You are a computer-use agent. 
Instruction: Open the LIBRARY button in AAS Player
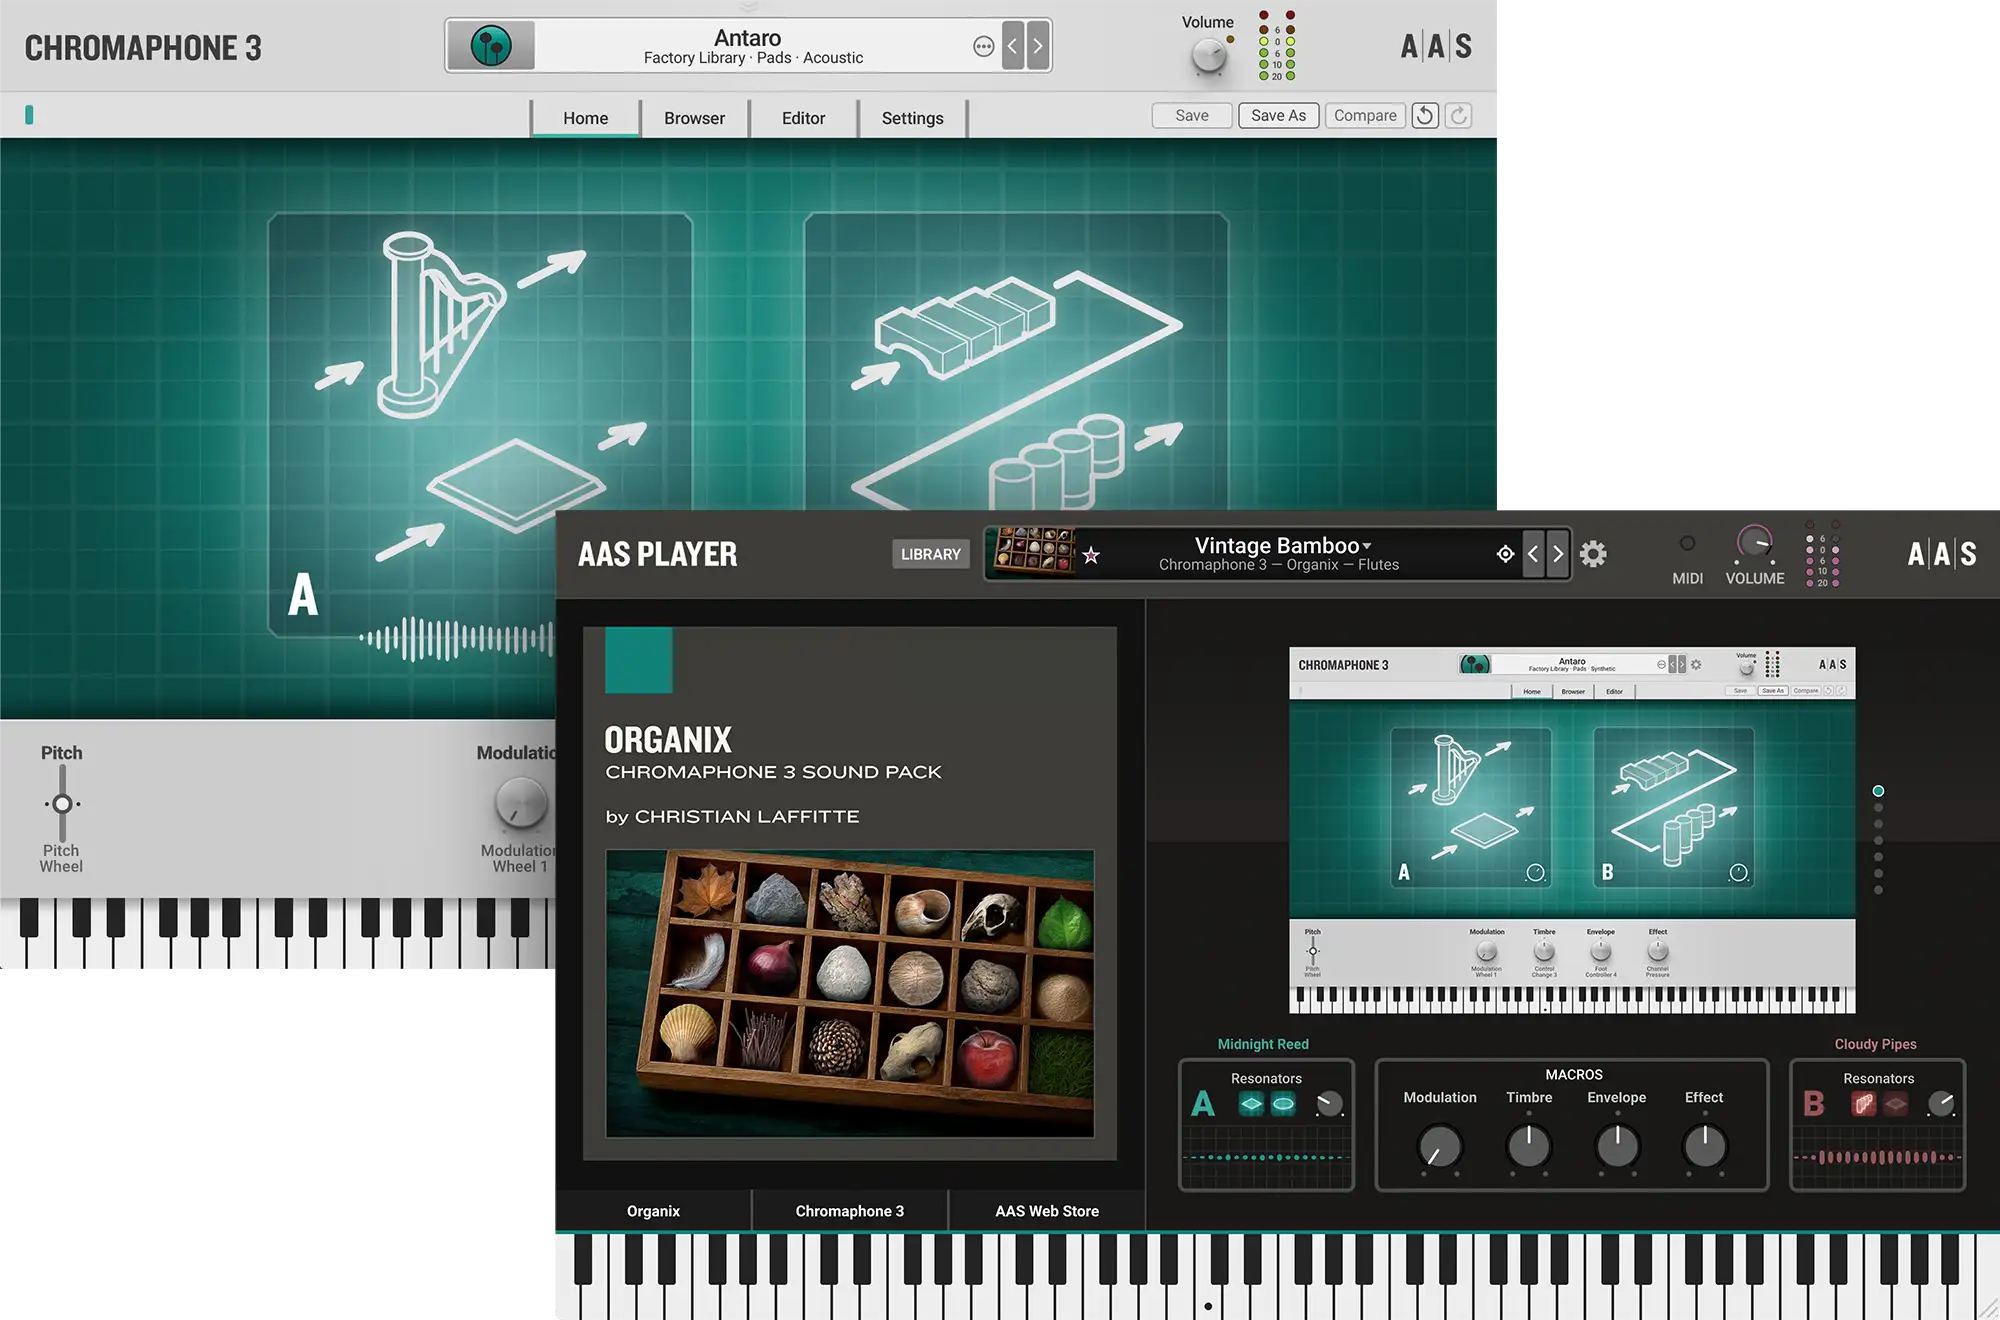pyautogui.click(x=930, y=554)
